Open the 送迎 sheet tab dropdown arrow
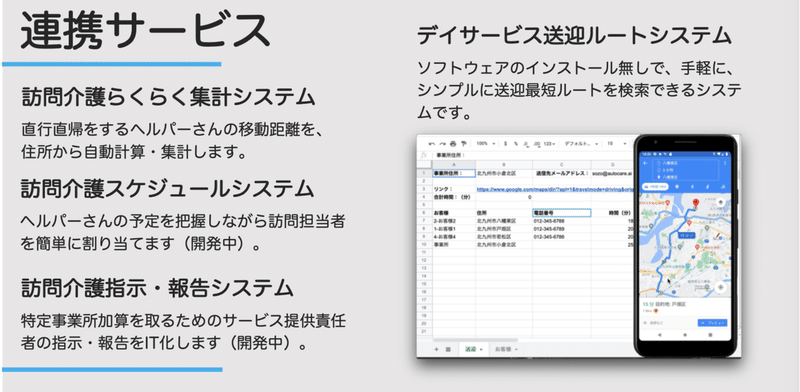 (481, 350)
